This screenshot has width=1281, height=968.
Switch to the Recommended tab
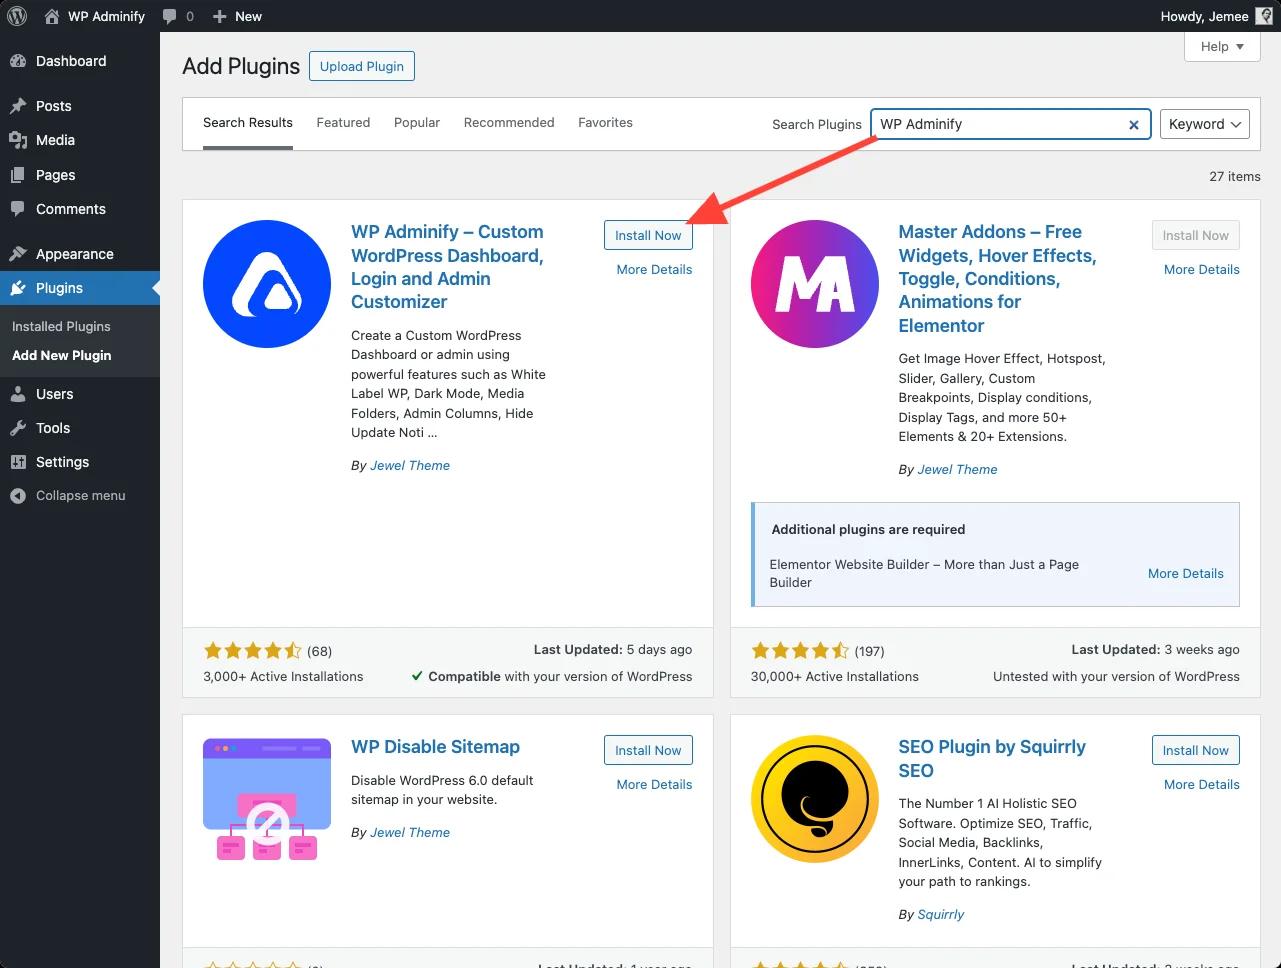[x=509, y=123]
